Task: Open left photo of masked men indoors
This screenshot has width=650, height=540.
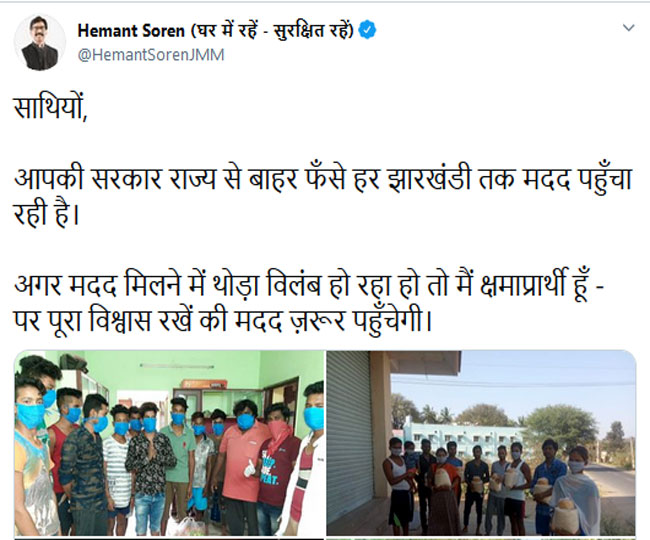Action: tap(169, 443)
